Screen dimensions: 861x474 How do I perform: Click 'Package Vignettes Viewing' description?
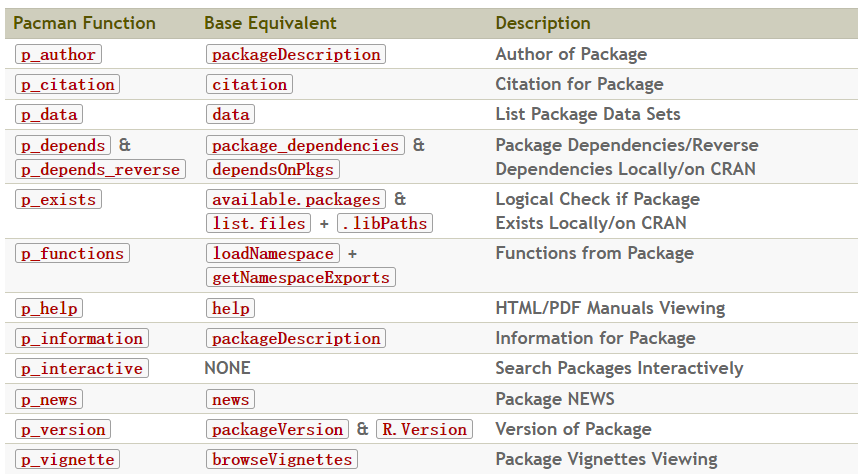[607, 459]
